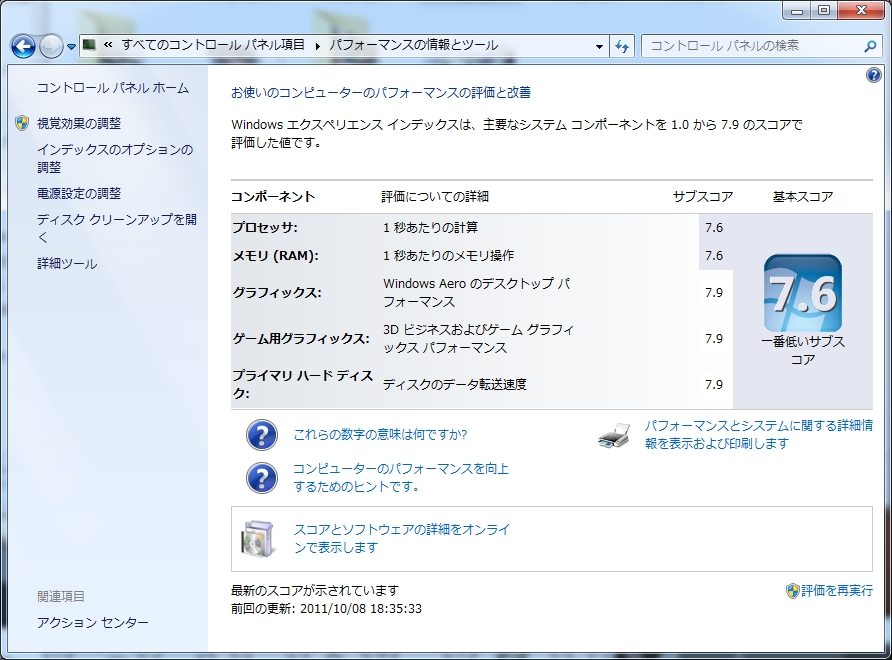
Task: Open パフォーマンスとシステムに関する詳細情報 print link
Action: (x=759, y=434)
